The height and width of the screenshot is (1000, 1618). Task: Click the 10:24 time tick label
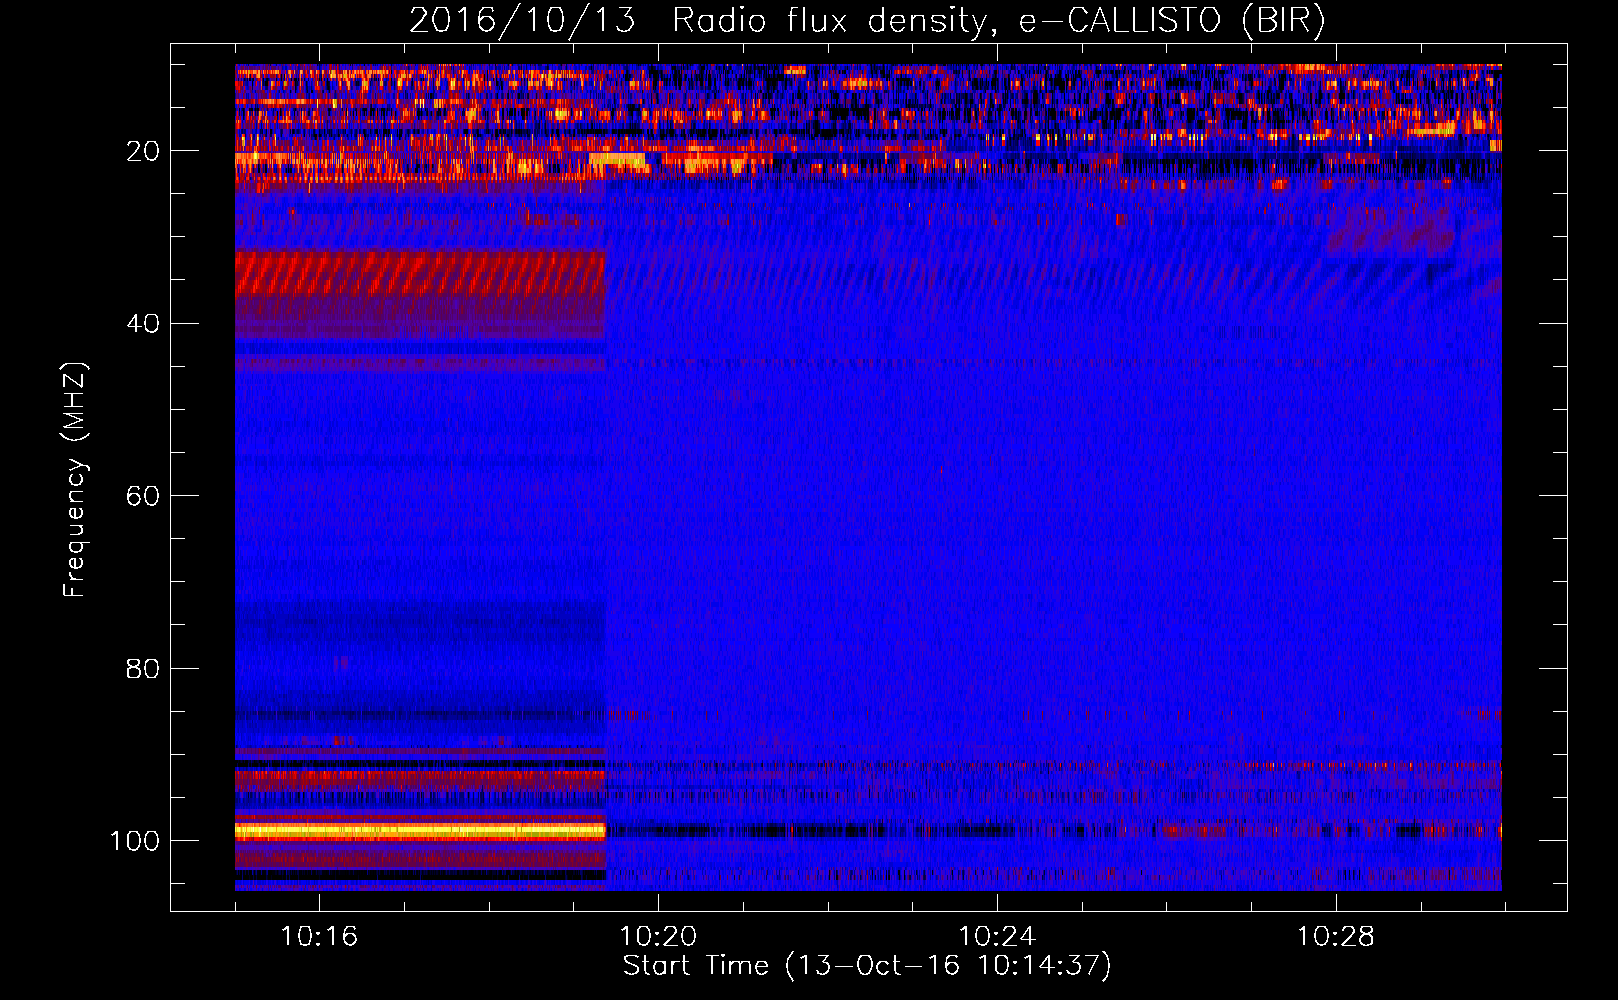(997, 937)
